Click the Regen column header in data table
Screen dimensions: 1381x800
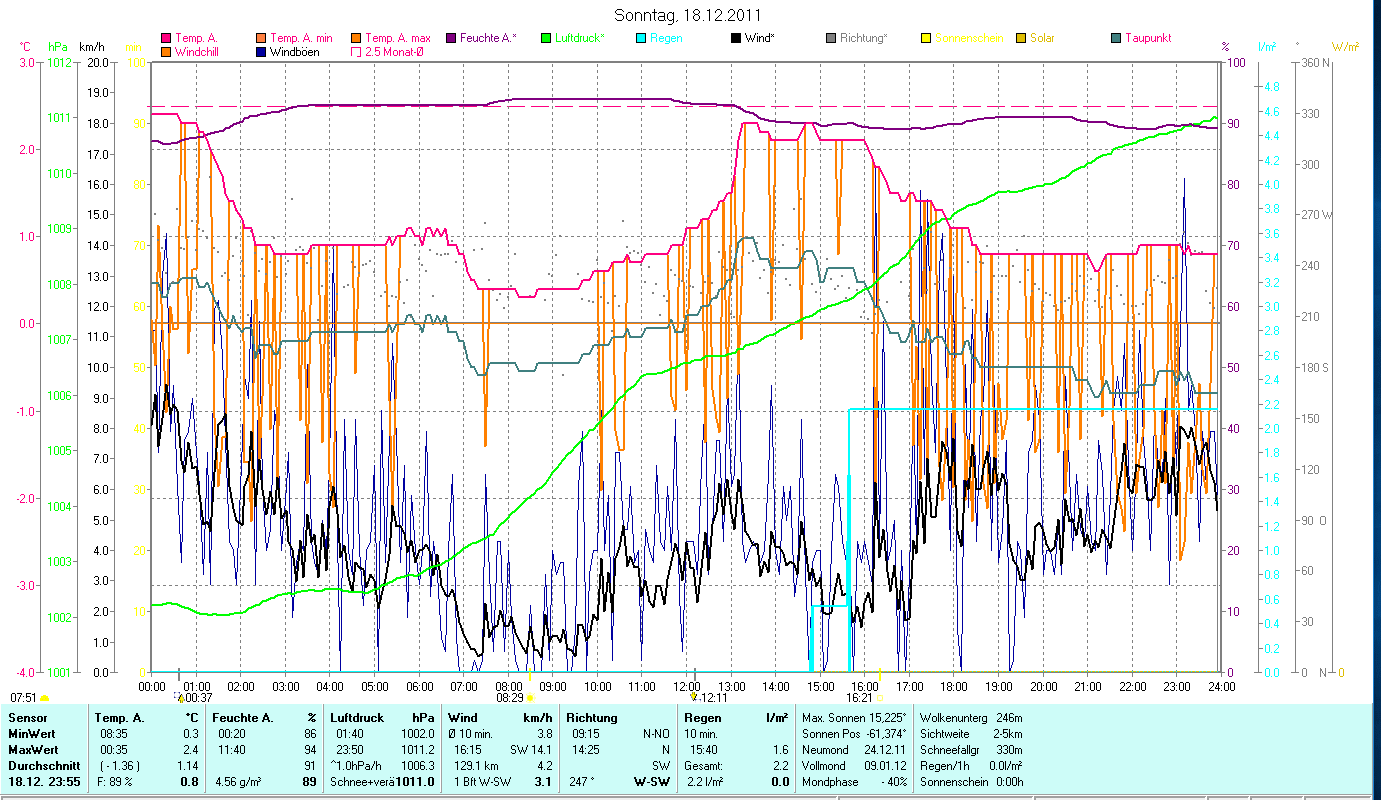(701, 717)
